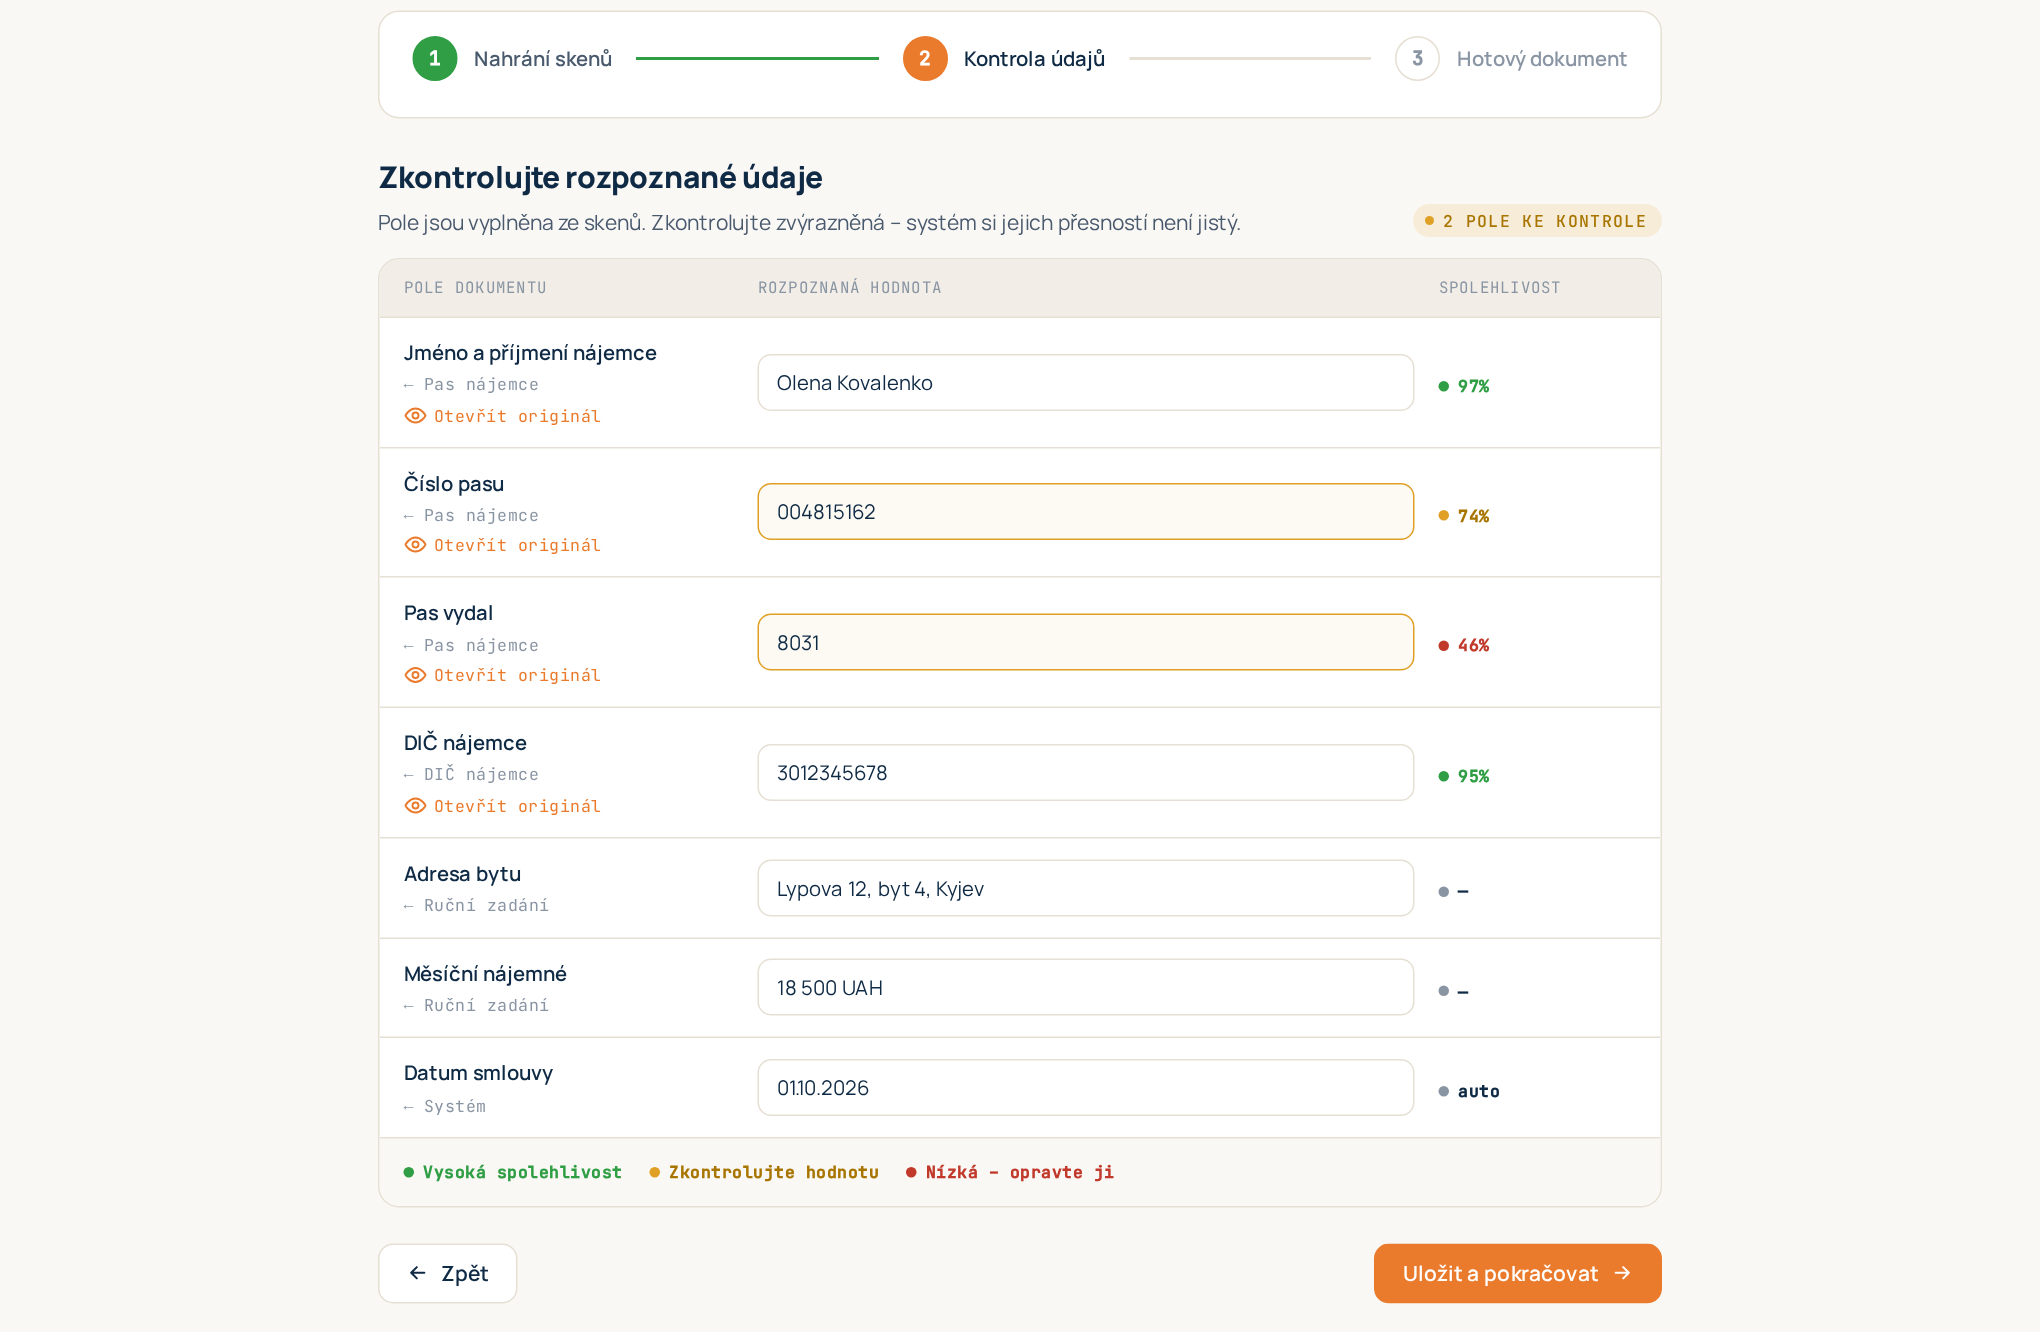Click the eye icon under Pas vydal

[415, 675]
